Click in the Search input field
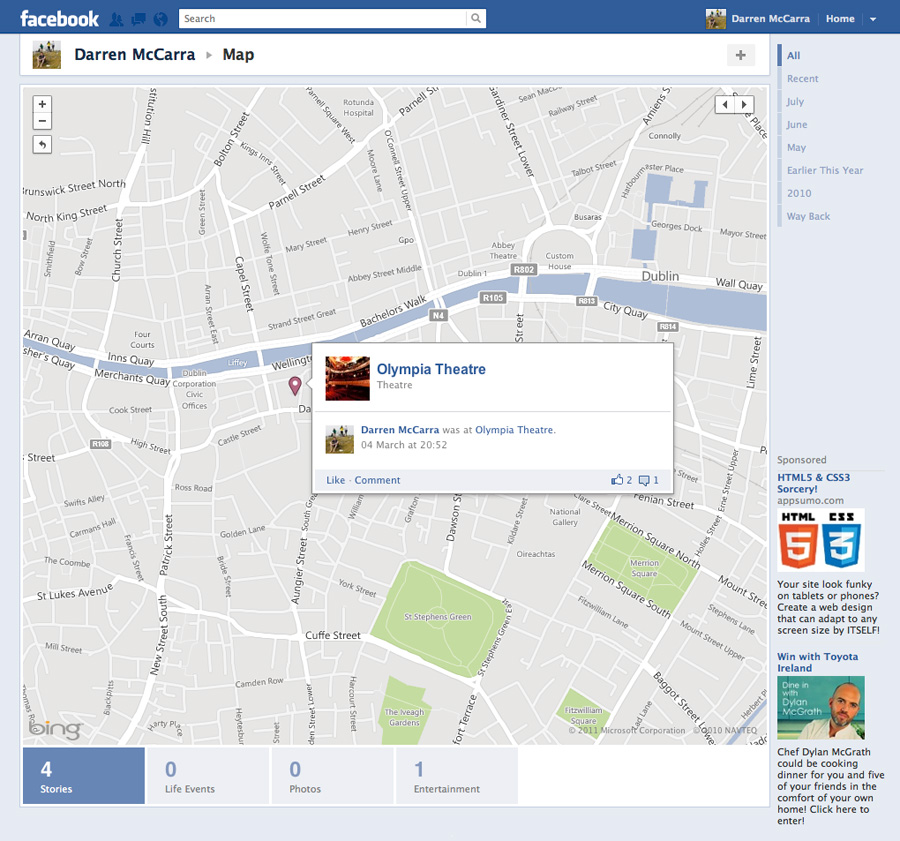This screenshot has width=900, height=841. [x=322, y=18]
